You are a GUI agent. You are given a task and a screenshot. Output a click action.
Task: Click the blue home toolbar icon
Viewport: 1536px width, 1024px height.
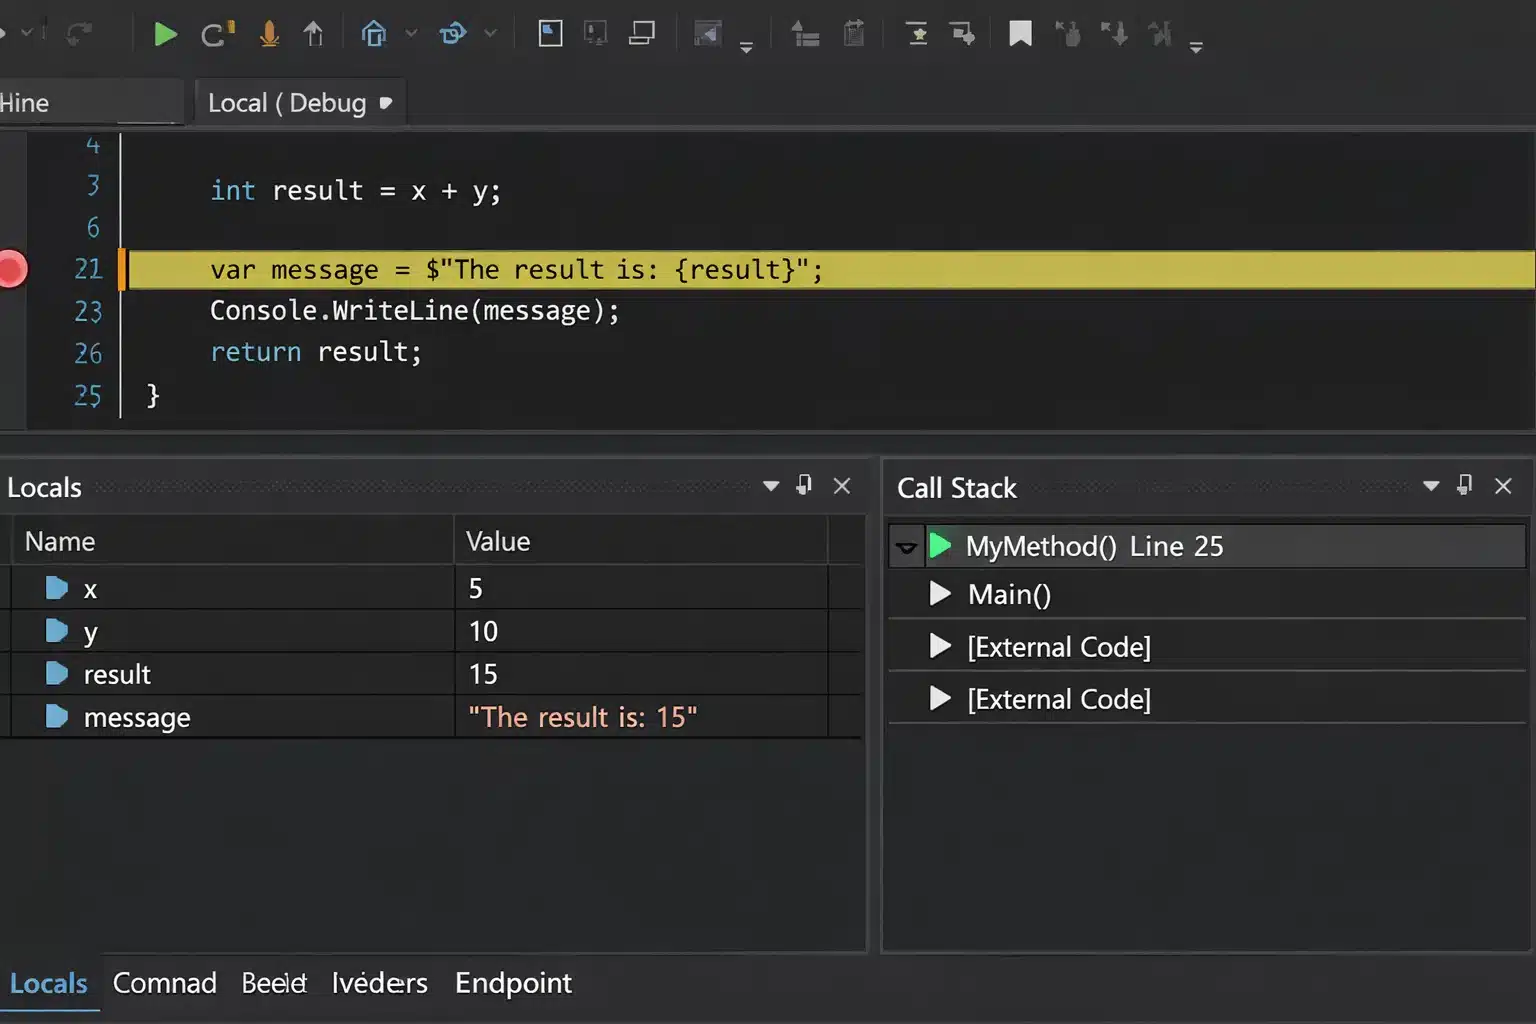(375, 33)
